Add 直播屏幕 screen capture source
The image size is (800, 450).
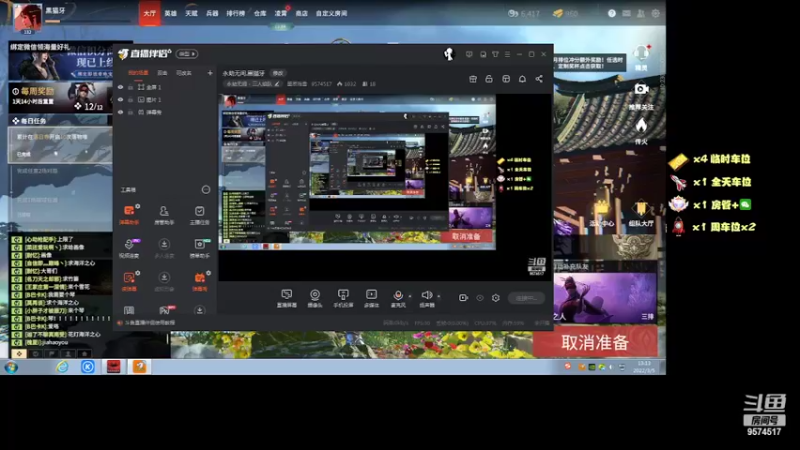pyautogui.click(x=287, y=298)
